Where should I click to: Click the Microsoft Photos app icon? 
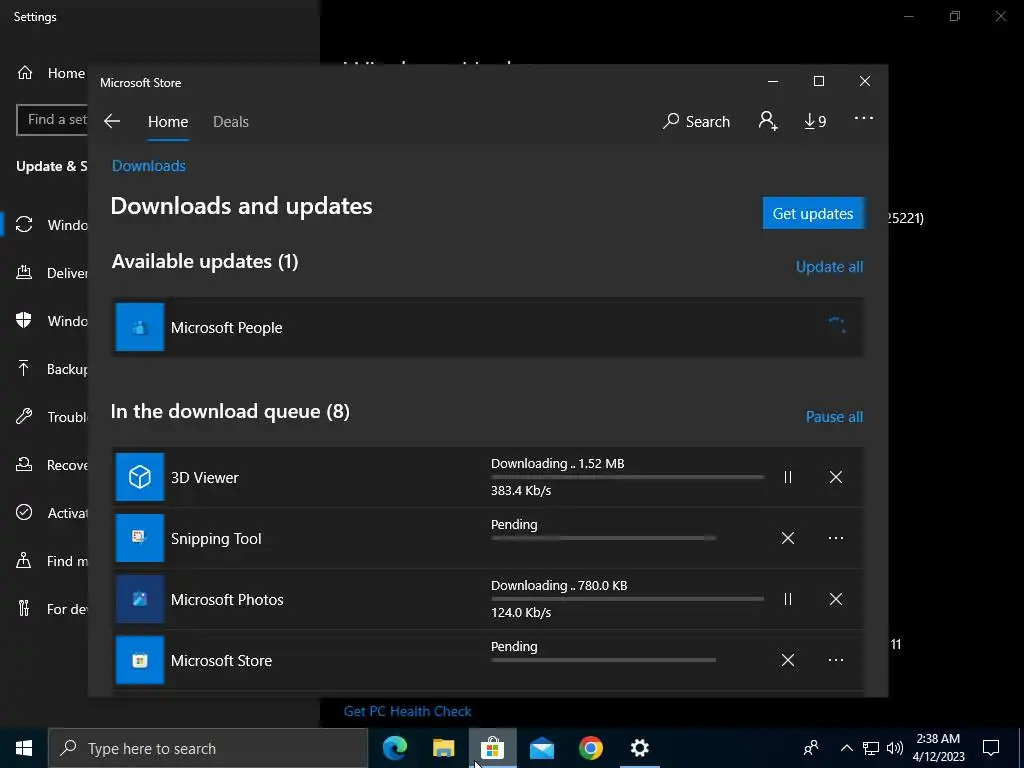tap(140, 600)
